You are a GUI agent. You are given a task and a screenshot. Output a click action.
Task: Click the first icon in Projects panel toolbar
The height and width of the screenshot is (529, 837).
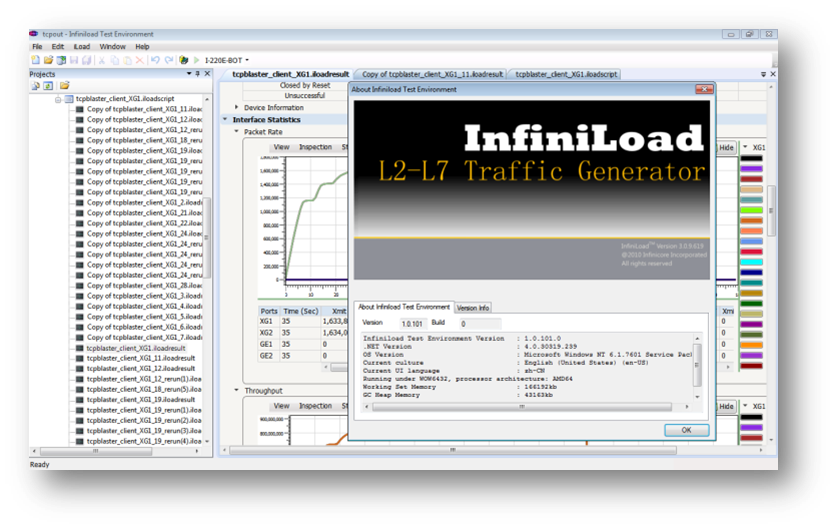tap(35, 85)
